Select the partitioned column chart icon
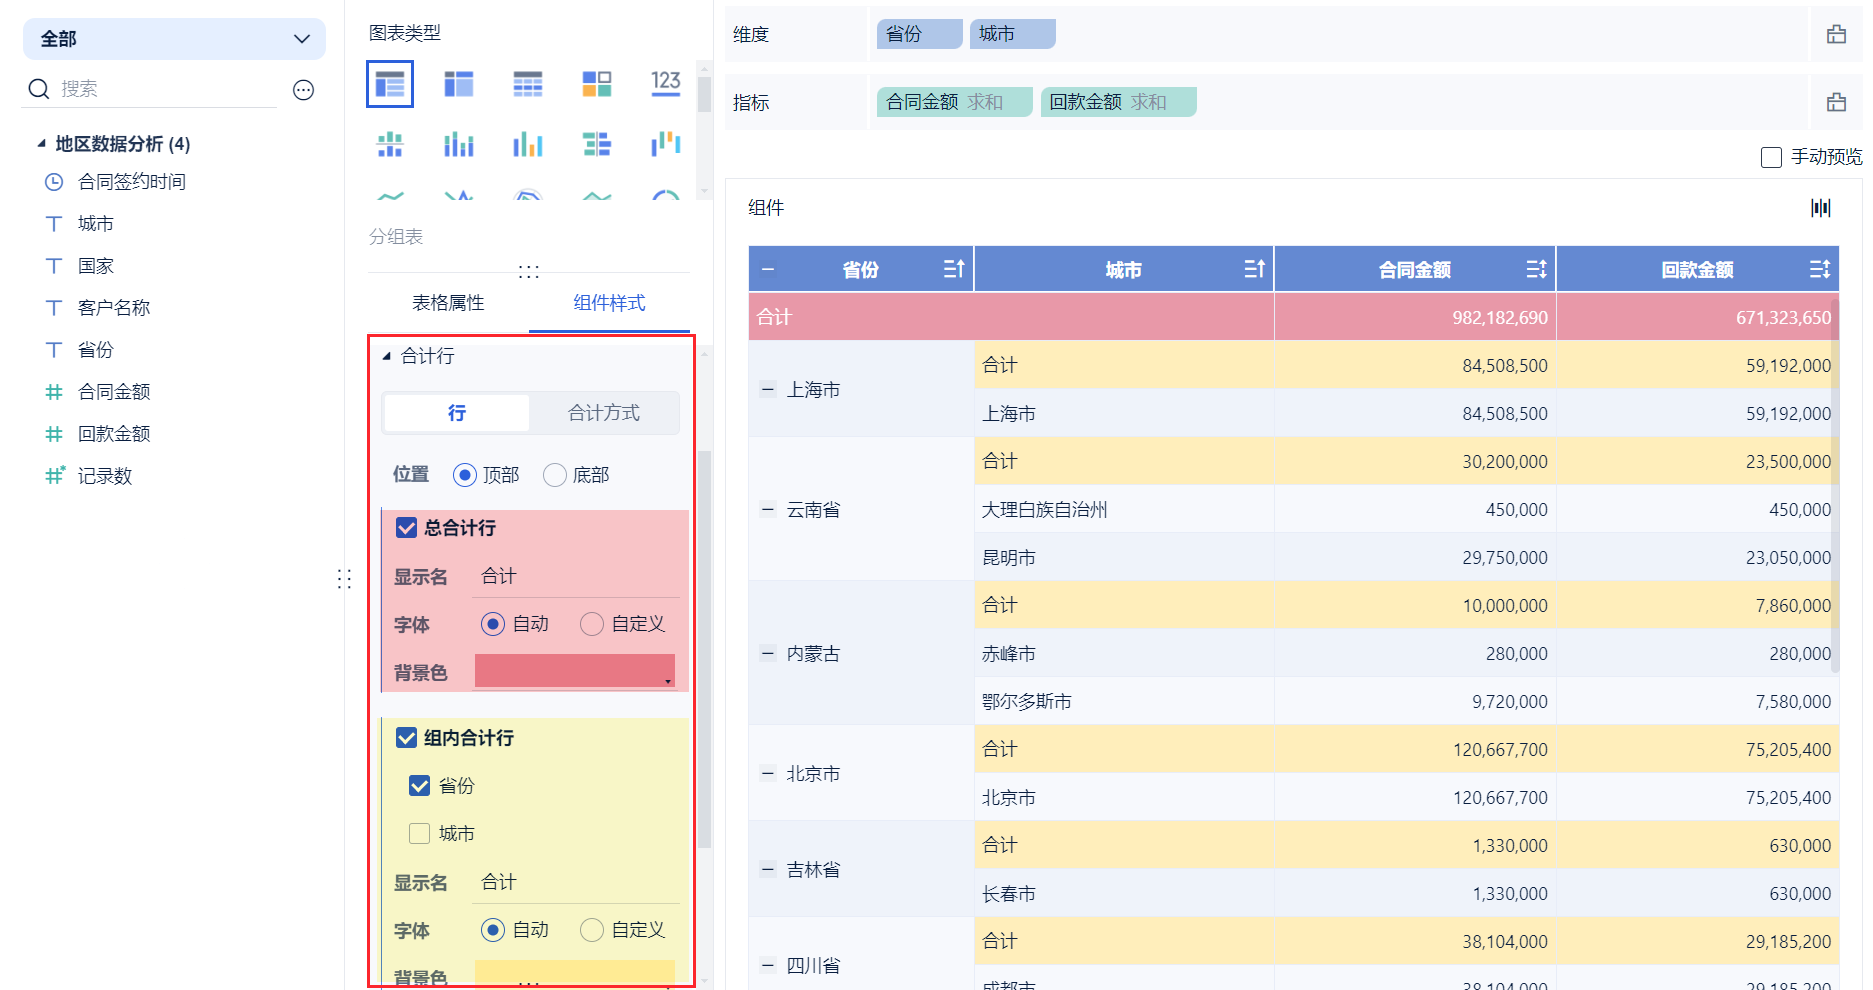1873x990 pixels. point(390,145)
